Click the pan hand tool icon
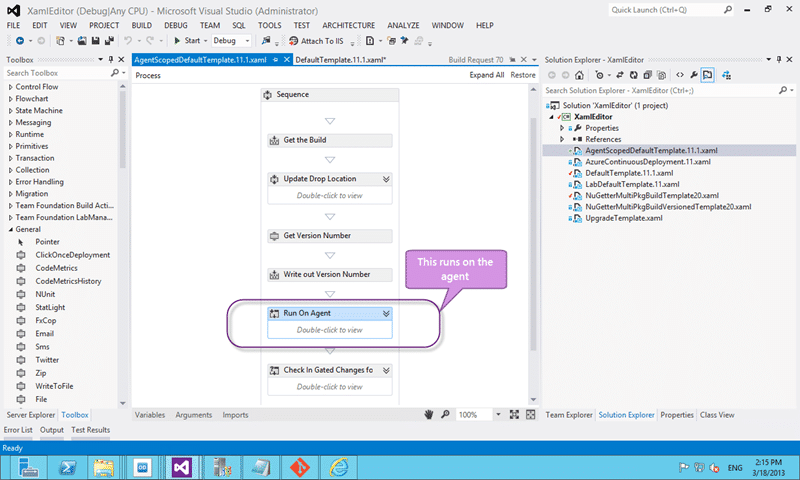The image size is (800, 480). tap(429, 415)
